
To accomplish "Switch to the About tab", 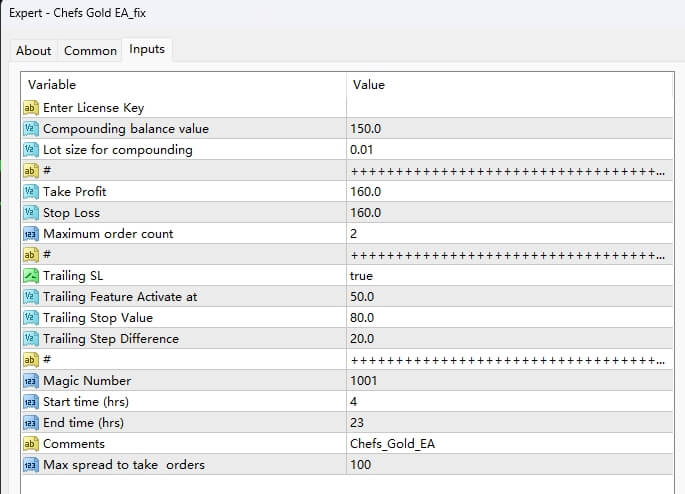I will point(33,51).
